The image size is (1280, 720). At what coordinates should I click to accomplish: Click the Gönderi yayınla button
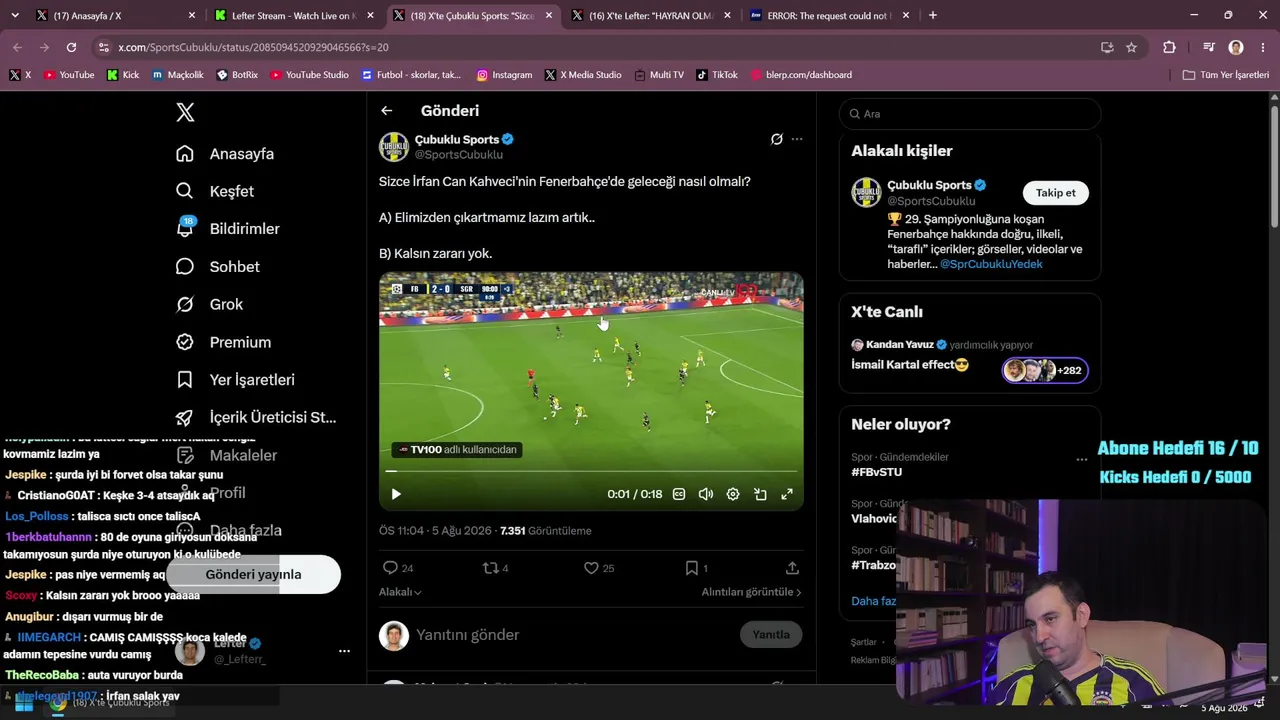[253, 575]
